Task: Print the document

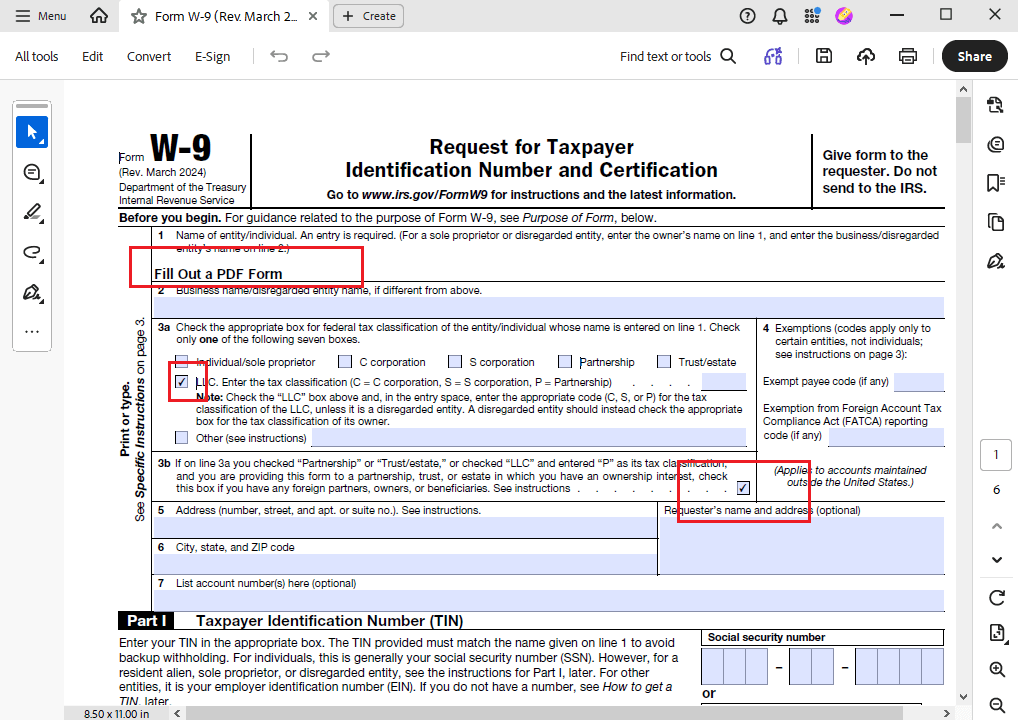Action: (908, 56)
